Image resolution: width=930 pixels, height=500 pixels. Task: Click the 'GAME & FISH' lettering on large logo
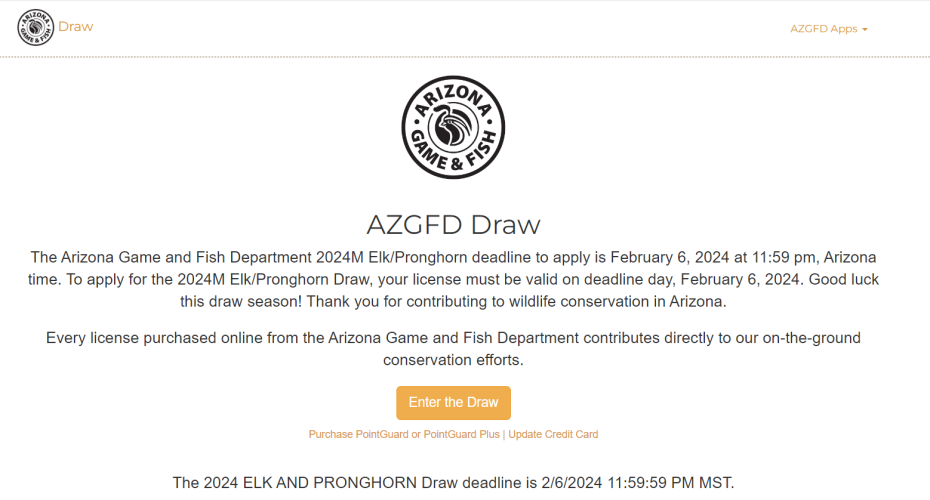coord(453,155)
